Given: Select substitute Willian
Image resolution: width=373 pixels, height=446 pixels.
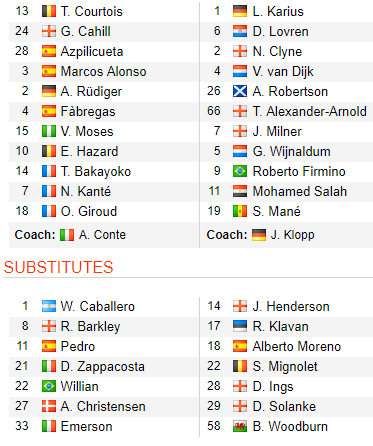Looking at the screenshot, I should click(80, 386).
